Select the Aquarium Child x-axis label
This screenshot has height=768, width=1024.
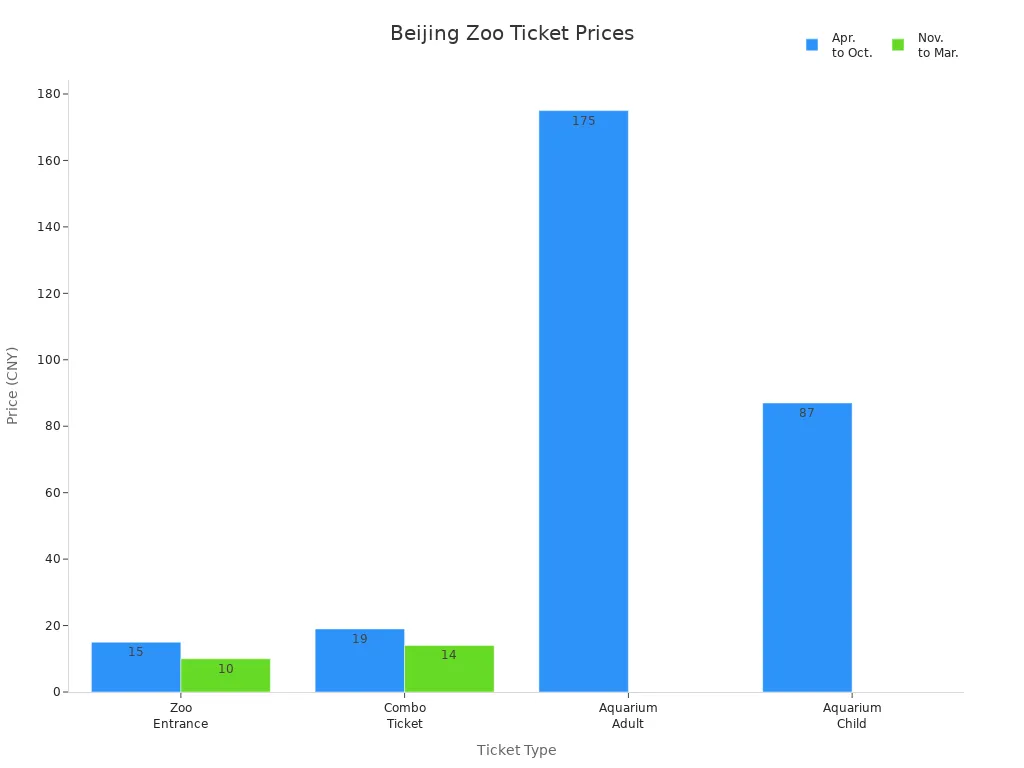(852, 716)
